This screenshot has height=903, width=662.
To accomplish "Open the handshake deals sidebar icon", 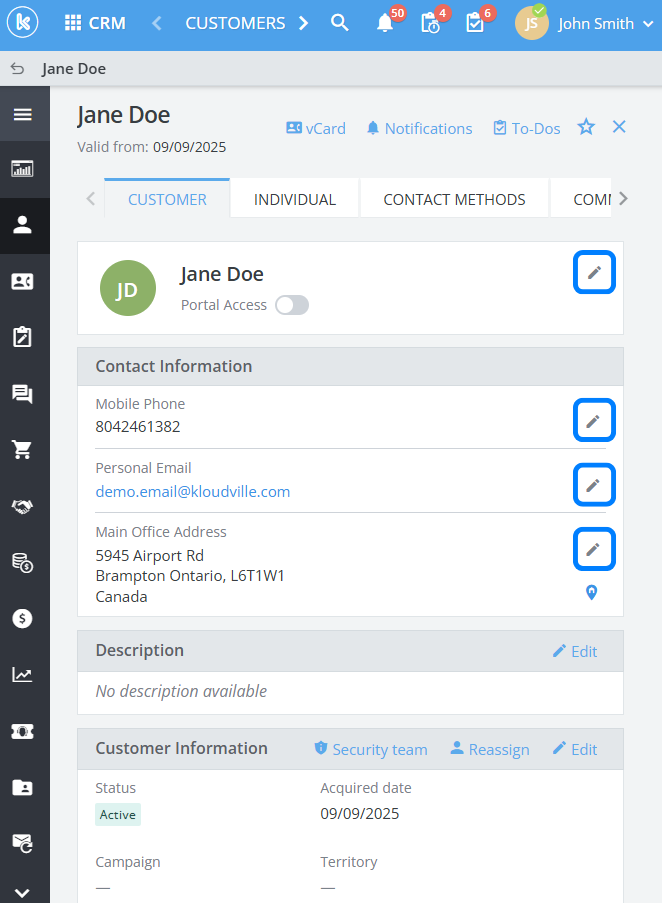I will (x=22, y=507).
